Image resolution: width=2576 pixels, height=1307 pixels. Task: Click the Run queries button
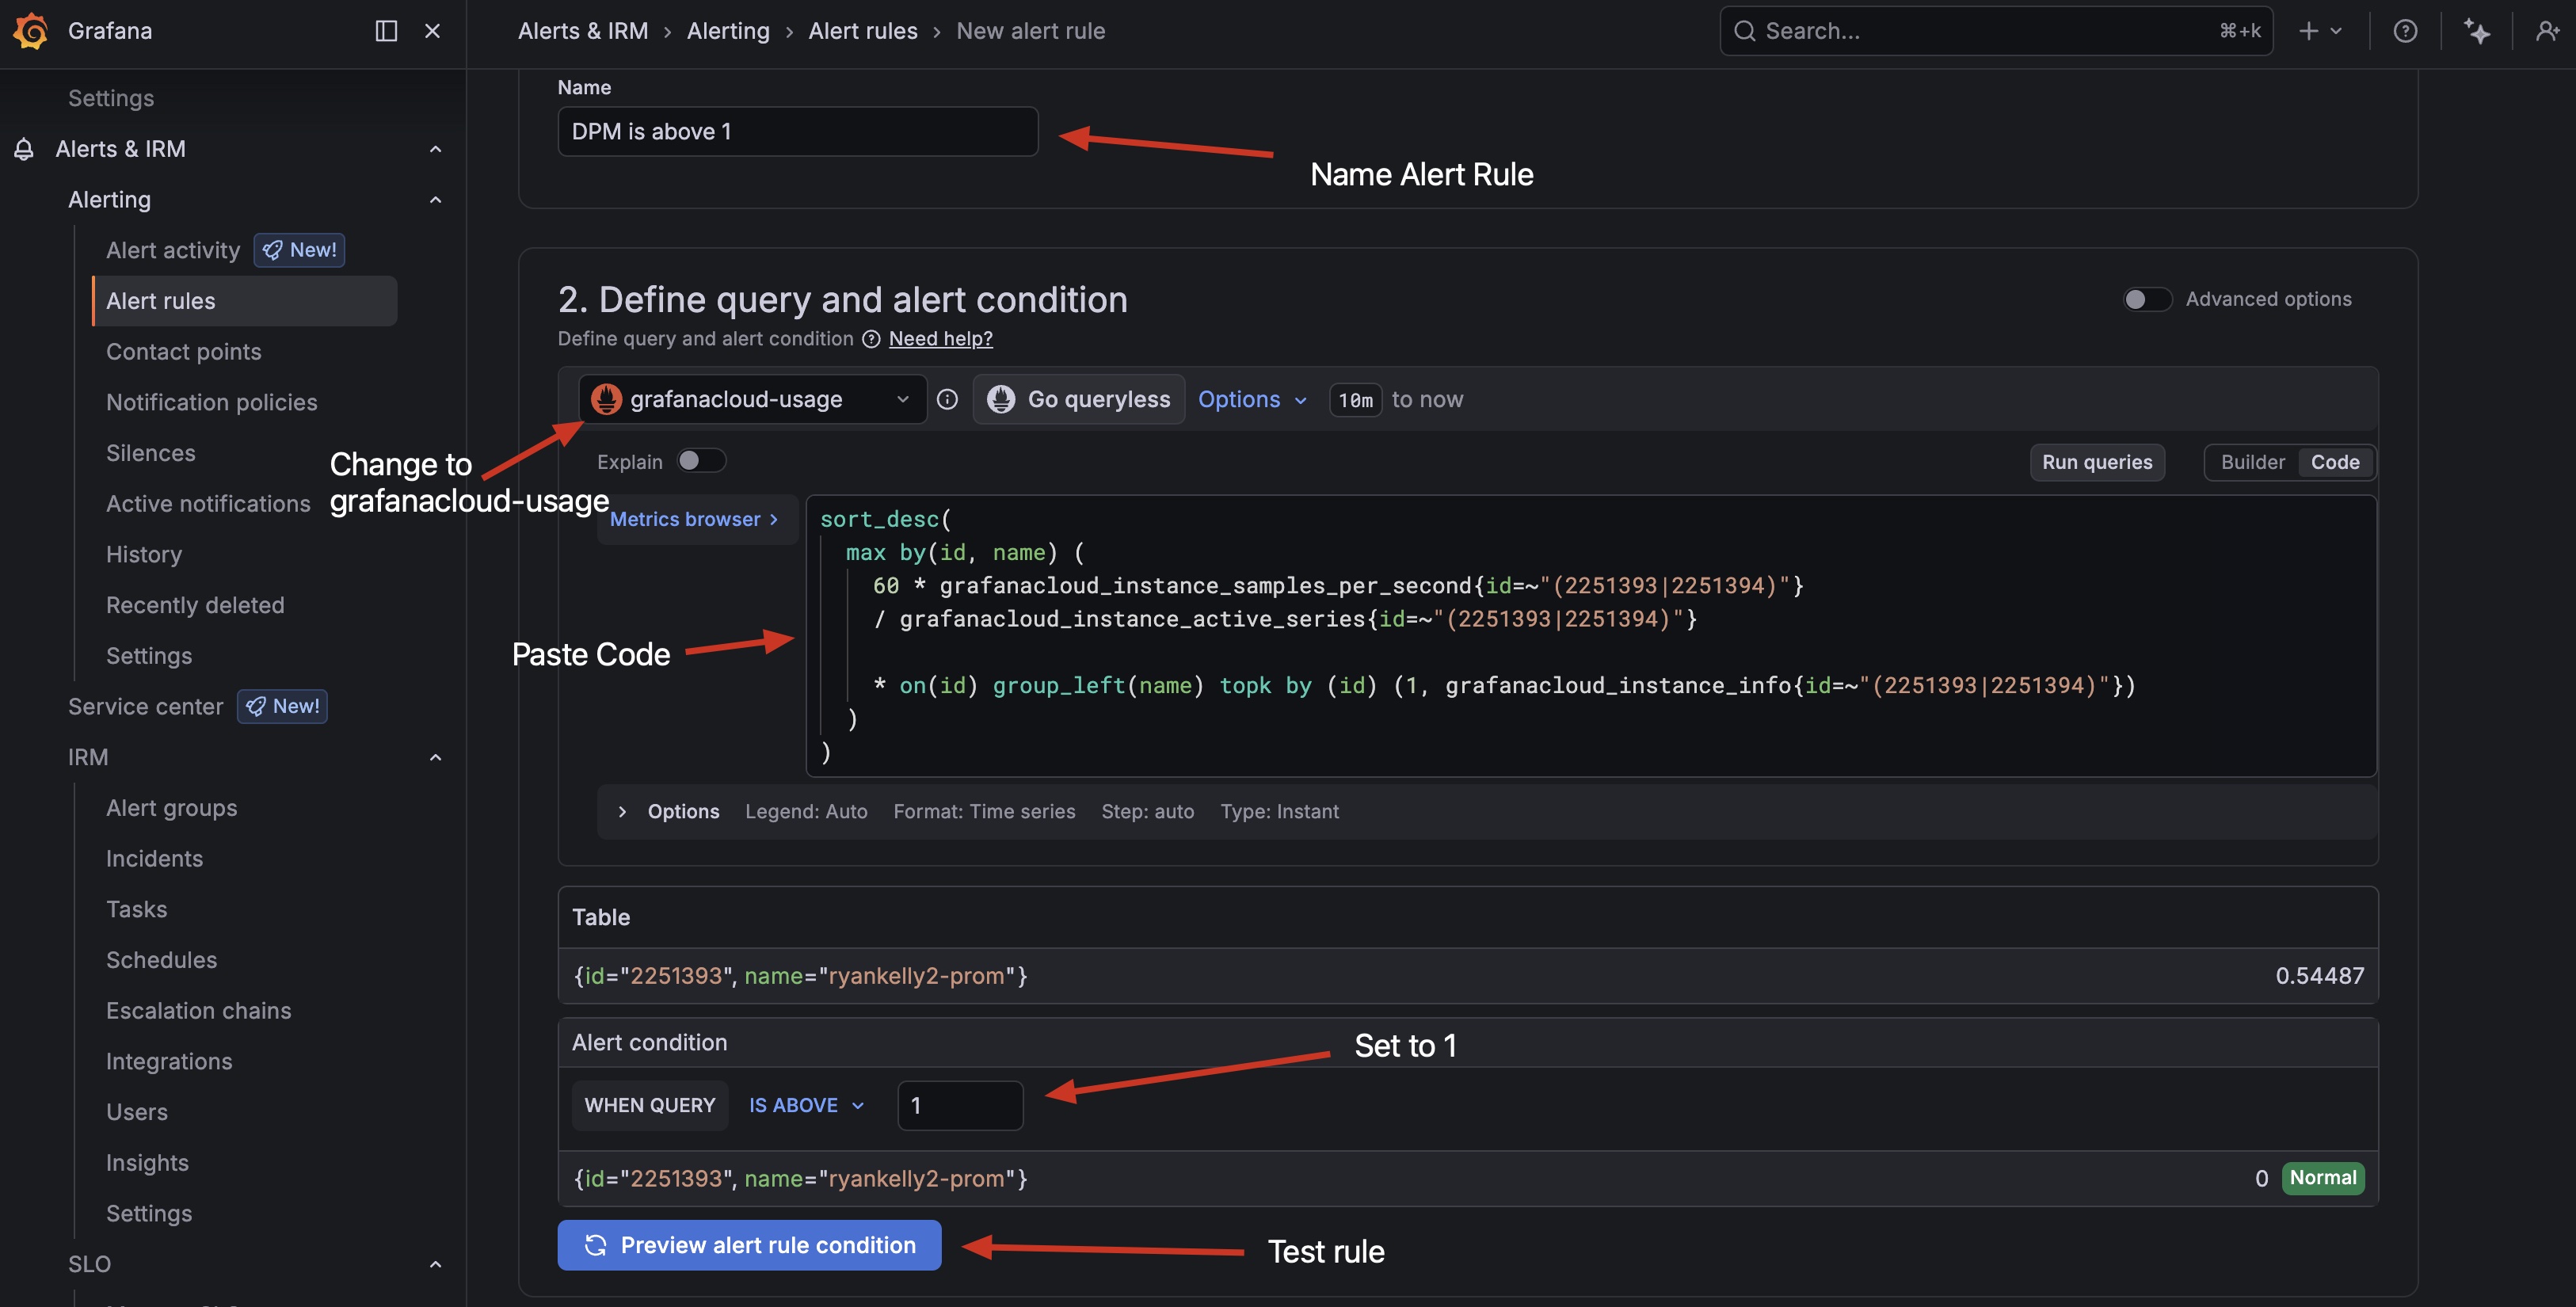click(2096, 462)
